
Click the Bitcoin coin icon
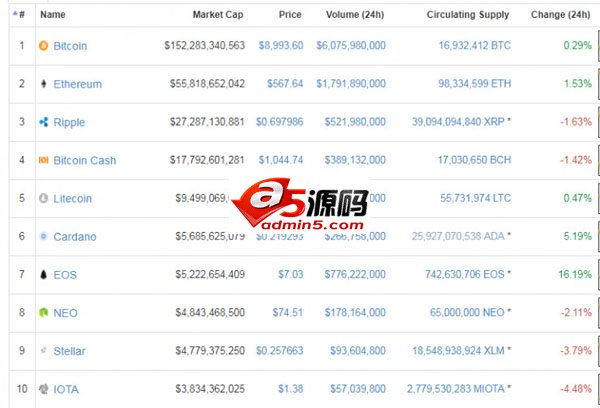coord(44,46)
